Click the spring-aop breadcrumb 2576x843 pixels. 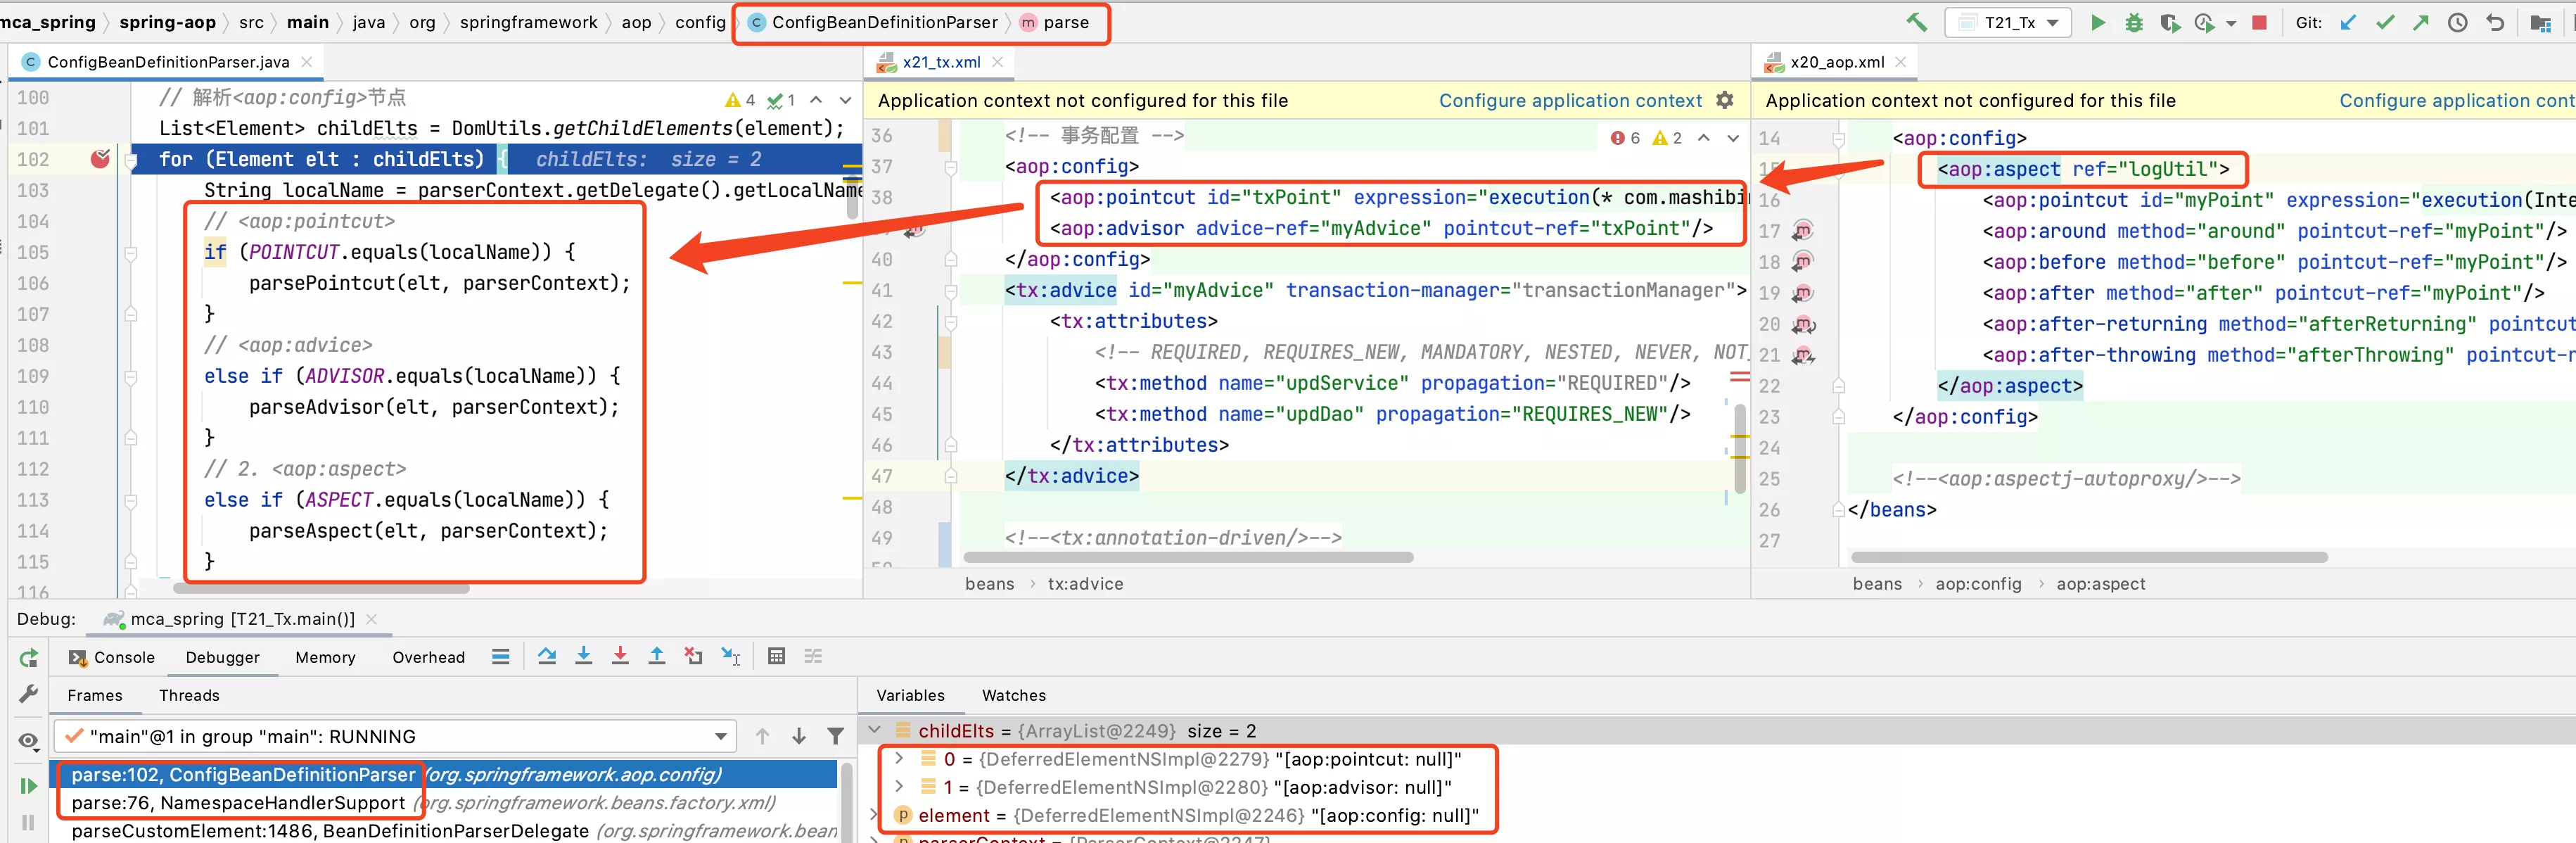pos(167,22)
